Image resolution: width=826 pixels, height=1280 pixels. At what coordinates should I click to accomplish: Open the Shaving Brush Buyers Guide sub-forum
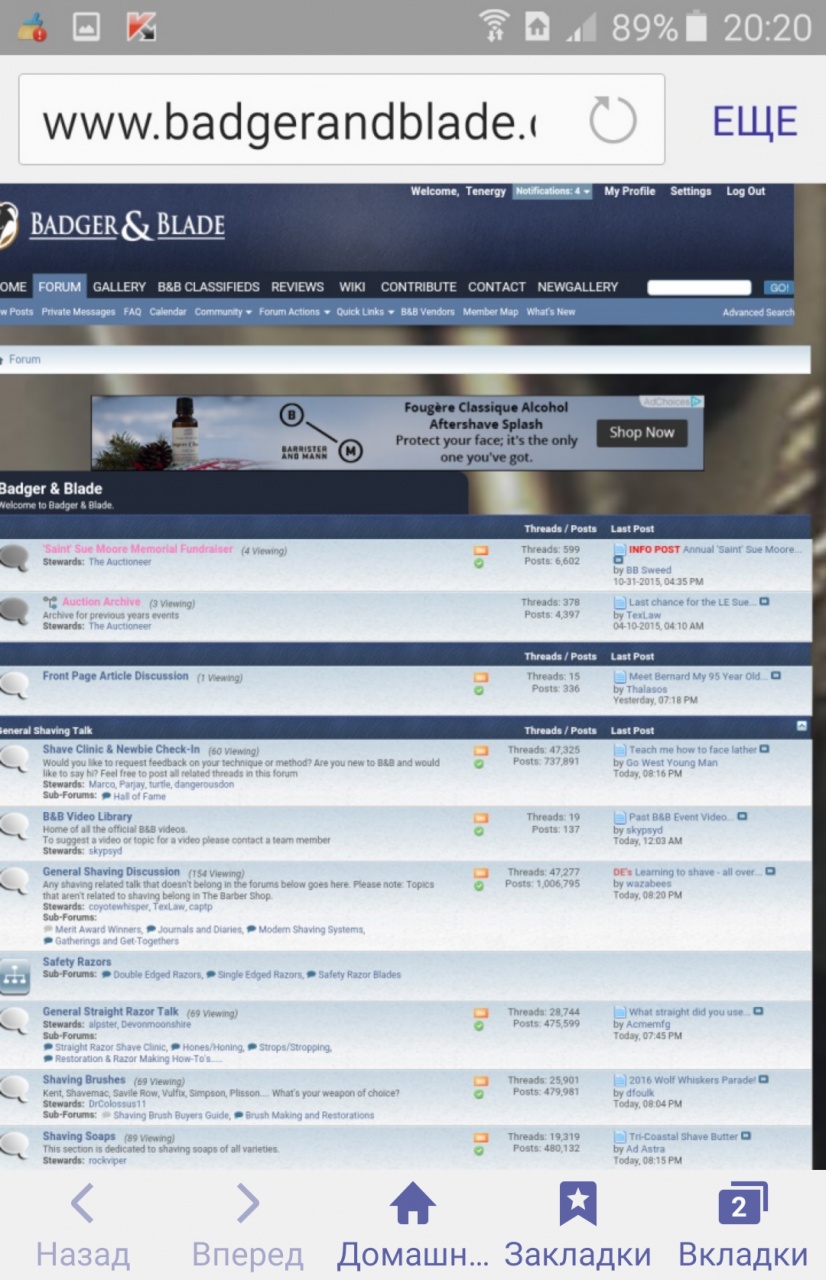[170, 1115]
